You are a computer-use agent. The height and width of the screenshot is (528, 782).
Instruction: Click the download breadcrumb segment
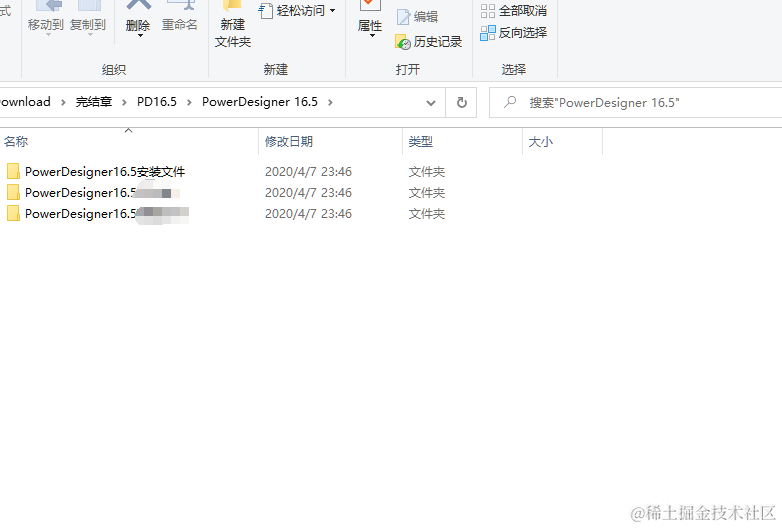pos(25,102)
